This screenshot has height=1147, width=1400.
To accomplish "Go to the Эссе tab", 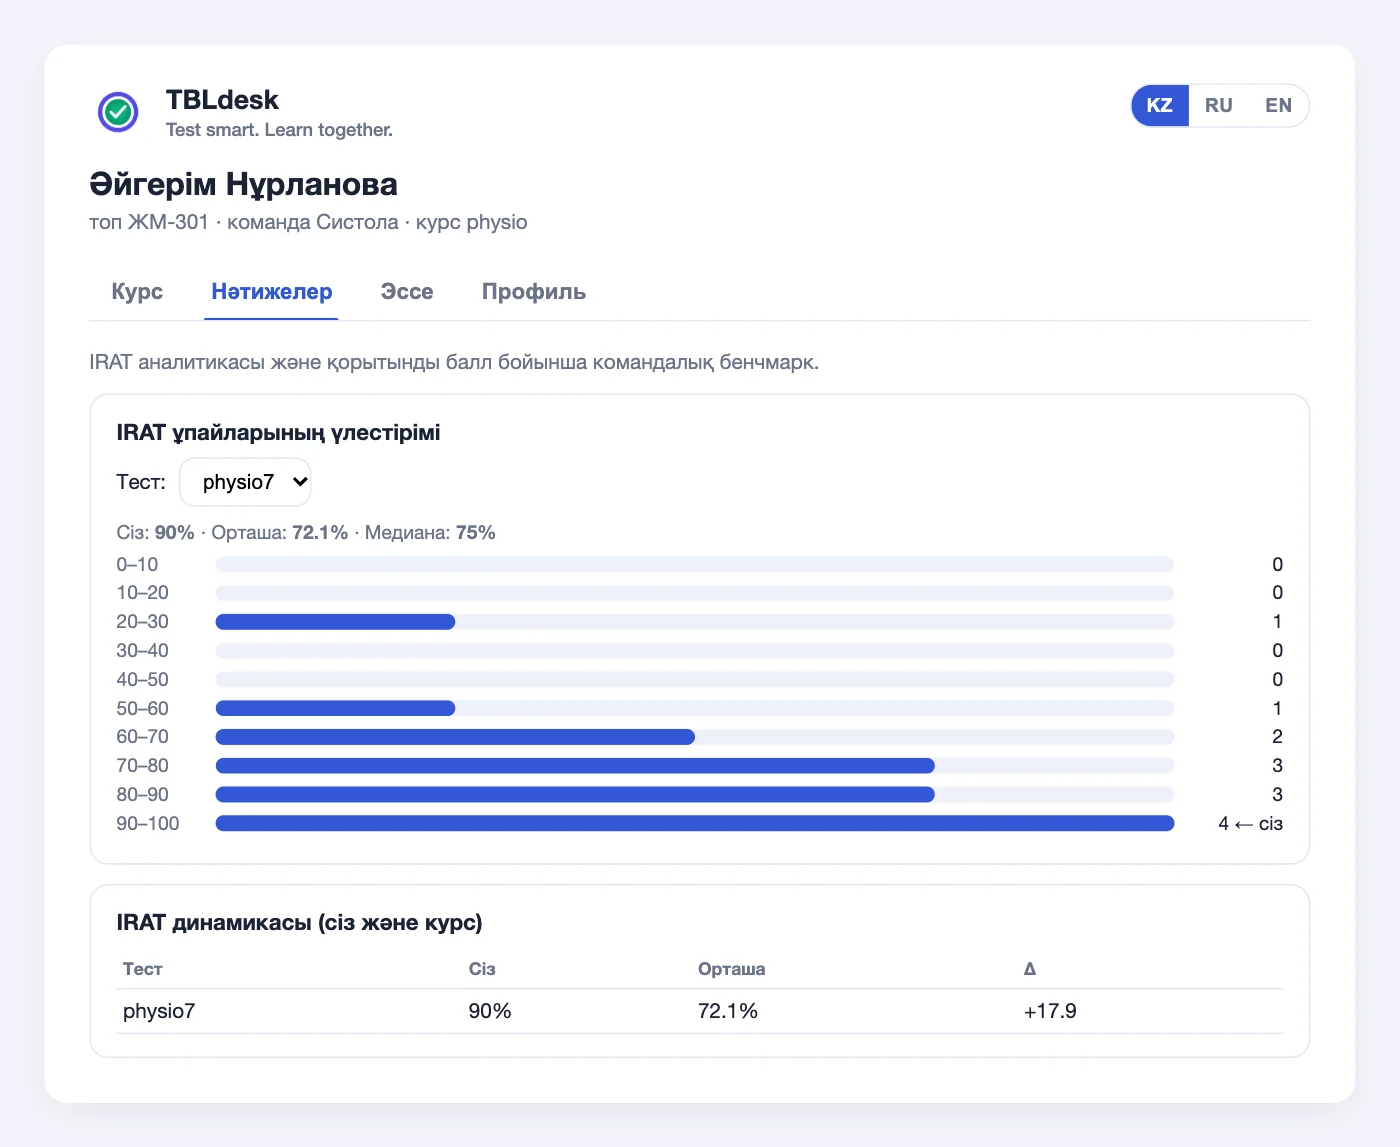I will coord(407,292).
